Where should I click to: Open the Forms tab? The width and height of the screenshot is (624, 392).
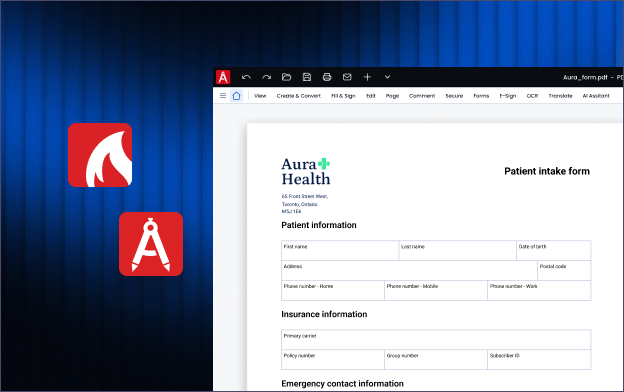481,96
